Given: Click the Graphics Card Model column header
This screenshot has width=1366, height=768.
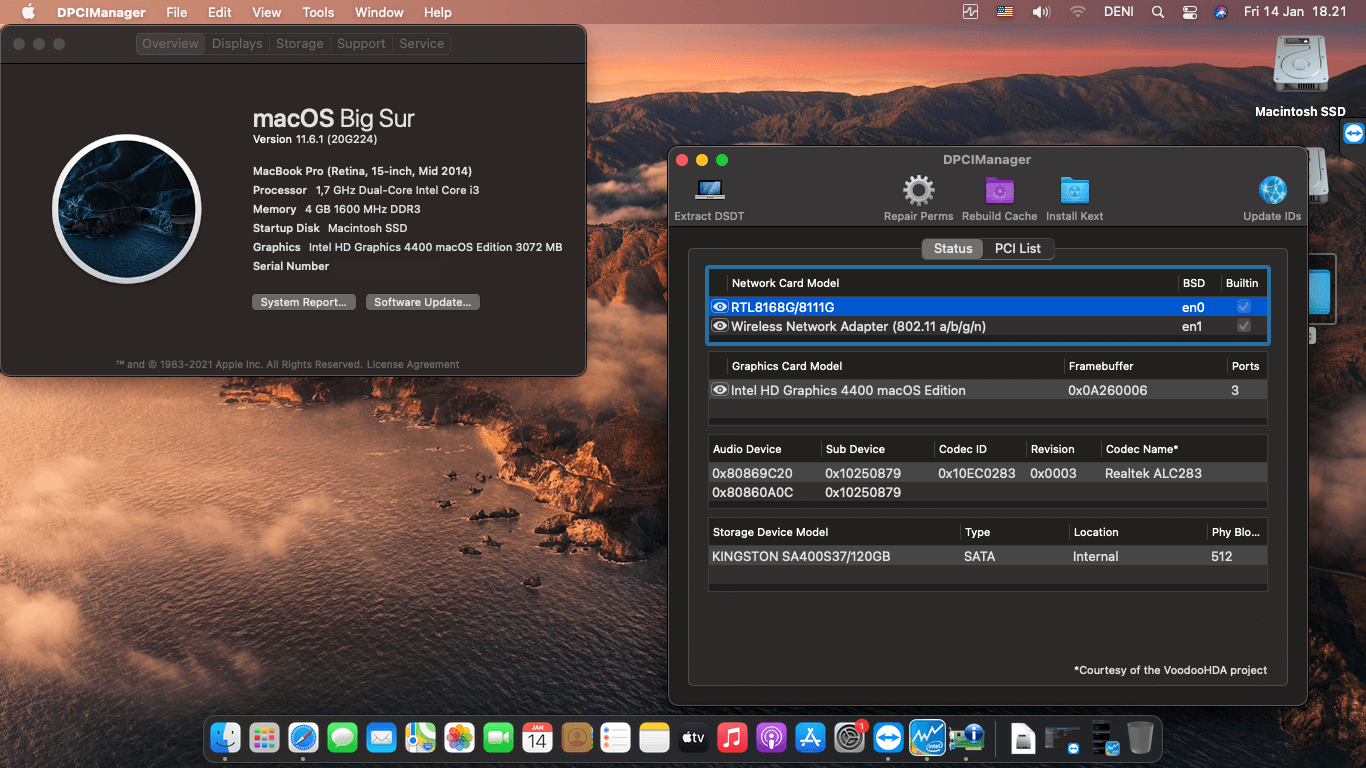Looking at the screenshot, I should pyautogui.click(x=787, y=366).
